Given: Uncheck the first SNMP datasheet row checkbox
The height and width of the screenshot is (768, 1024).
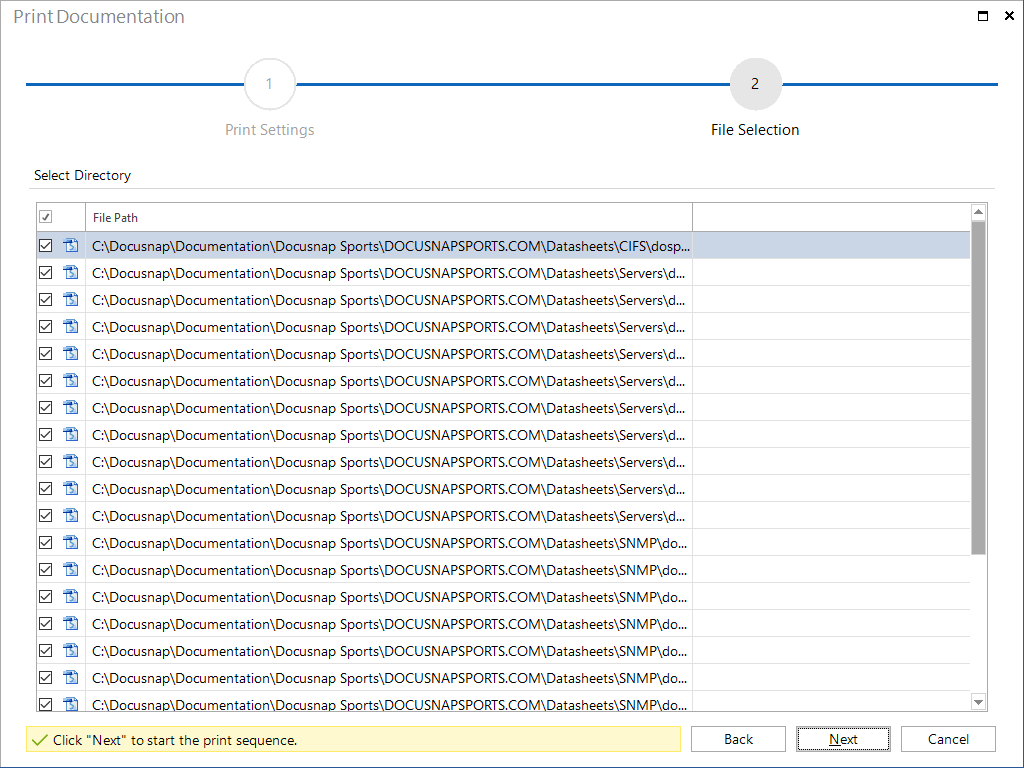Looking at the screenshot, I should point(46,542).
